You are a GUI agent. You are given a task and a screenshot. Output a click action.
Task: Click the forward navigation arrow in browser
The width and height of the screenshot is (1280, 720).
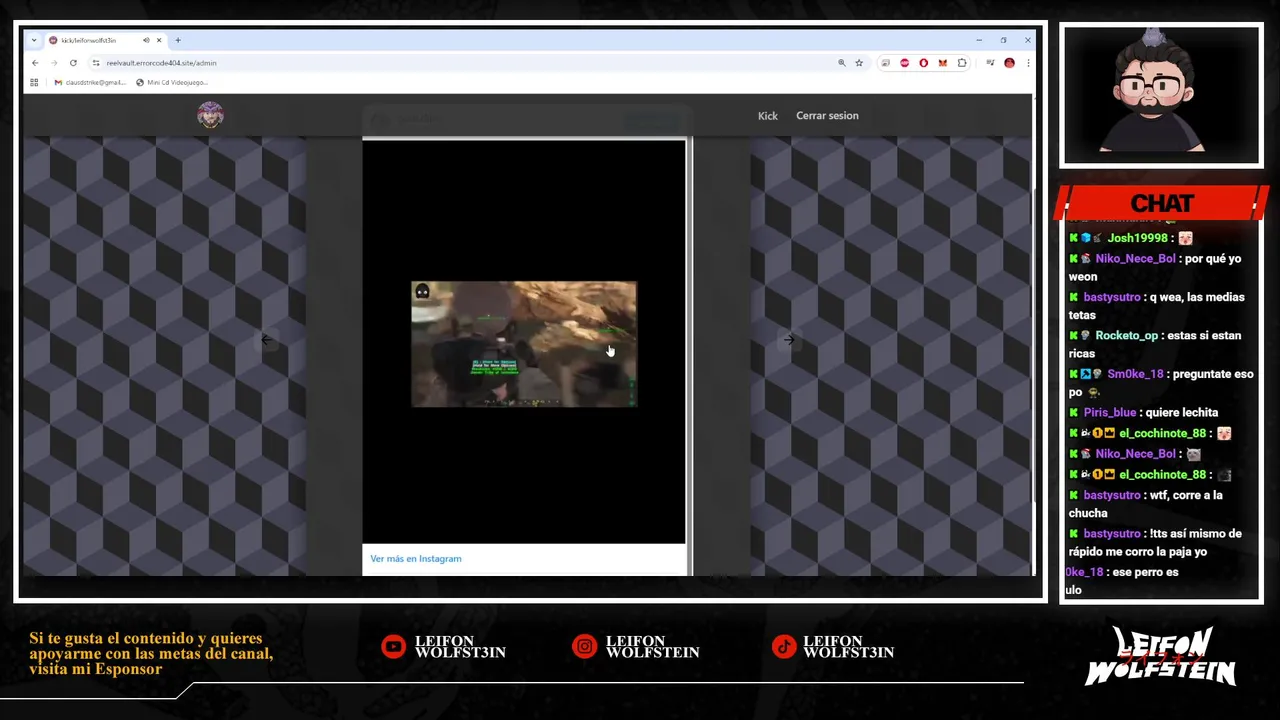point(54,62)
